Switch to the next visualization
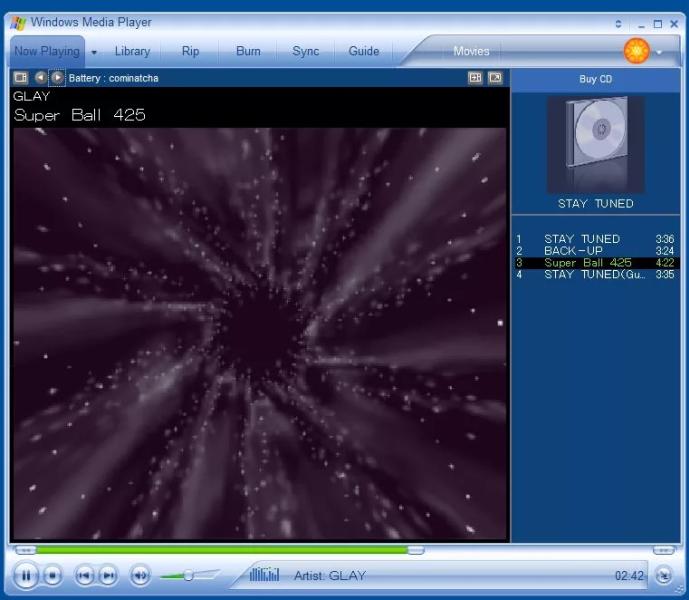689x600 pixels. point(57,78)
